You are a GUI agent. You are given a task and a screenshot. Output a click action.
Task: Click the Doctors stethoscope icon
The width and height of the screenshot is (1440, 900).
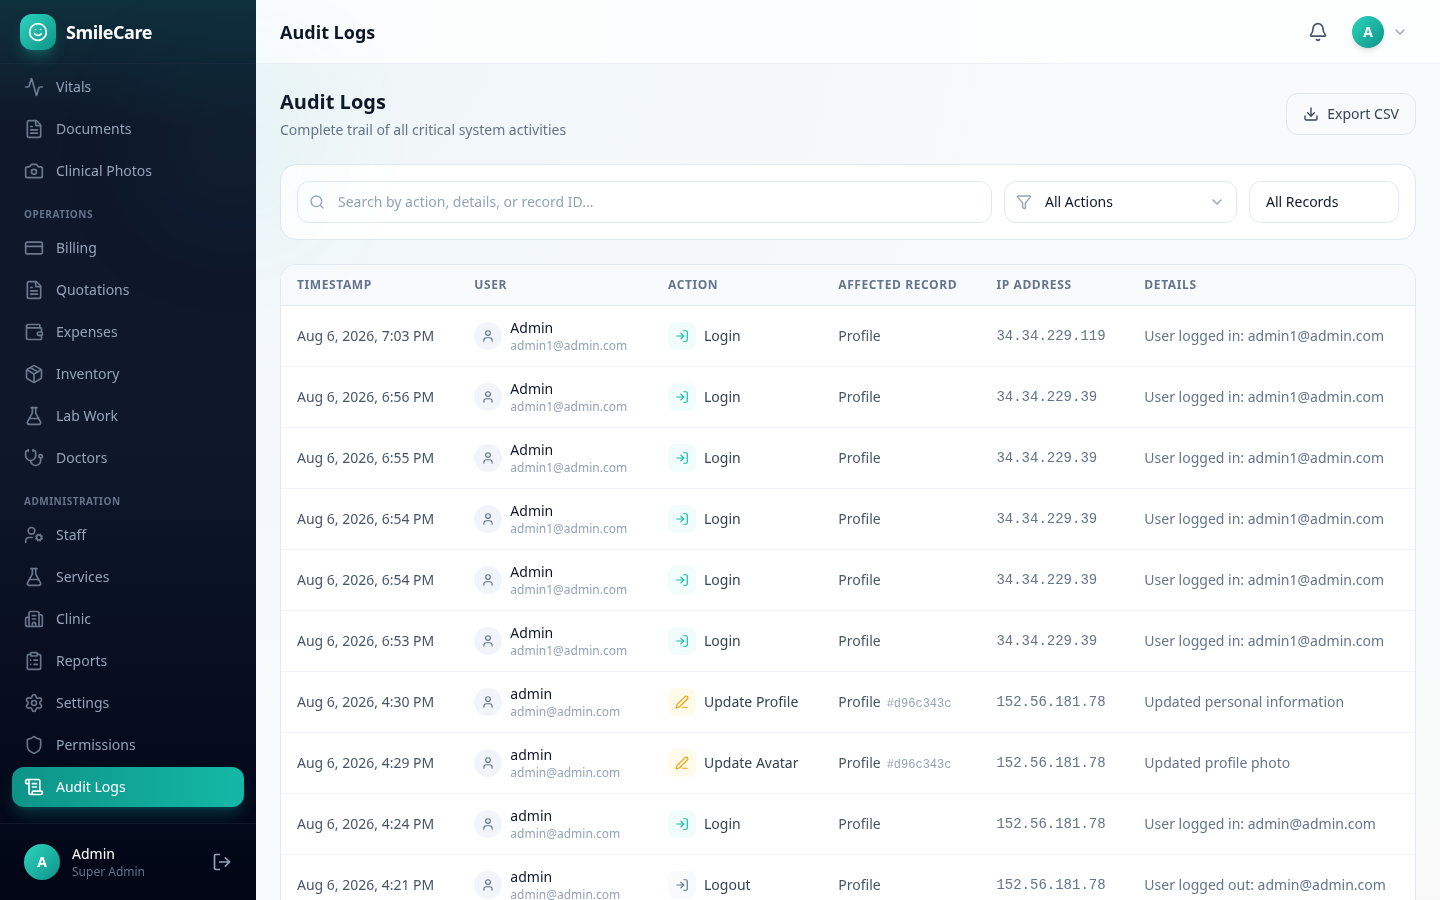pyautogui.click(x=34, y=458)
